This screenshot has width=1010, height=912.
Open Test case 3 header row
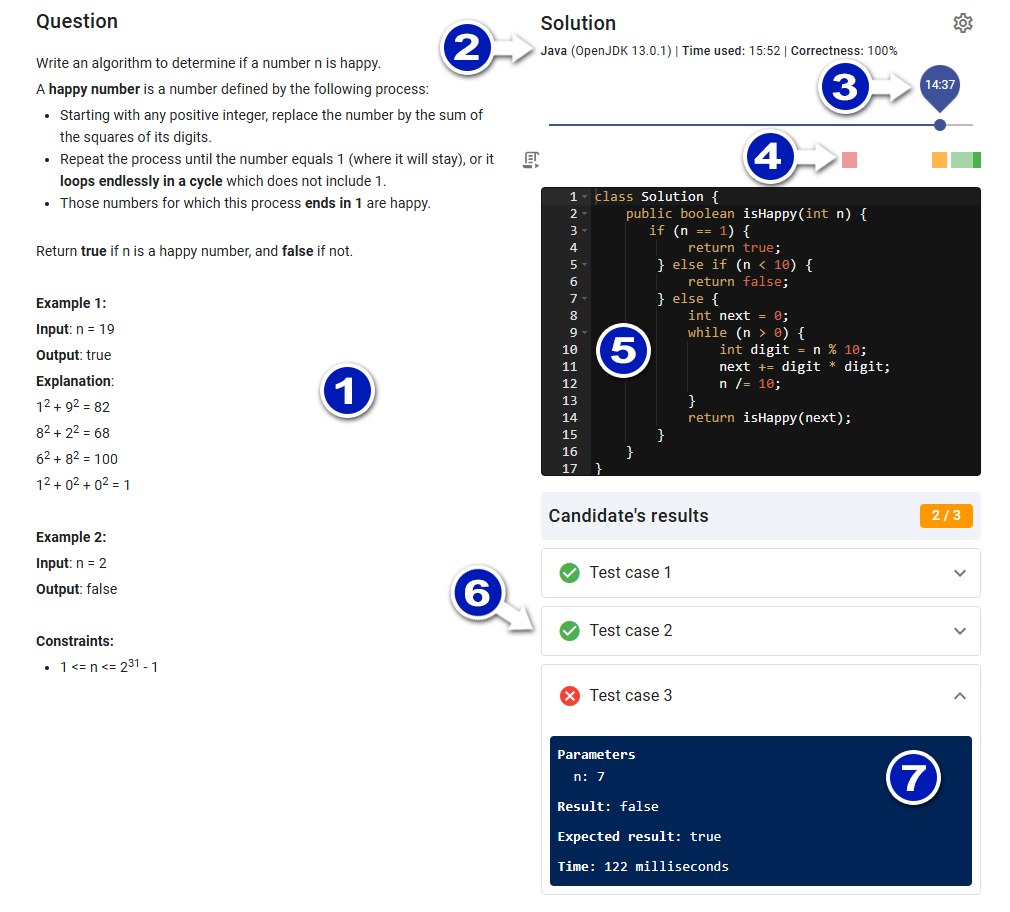click(760, 695)
